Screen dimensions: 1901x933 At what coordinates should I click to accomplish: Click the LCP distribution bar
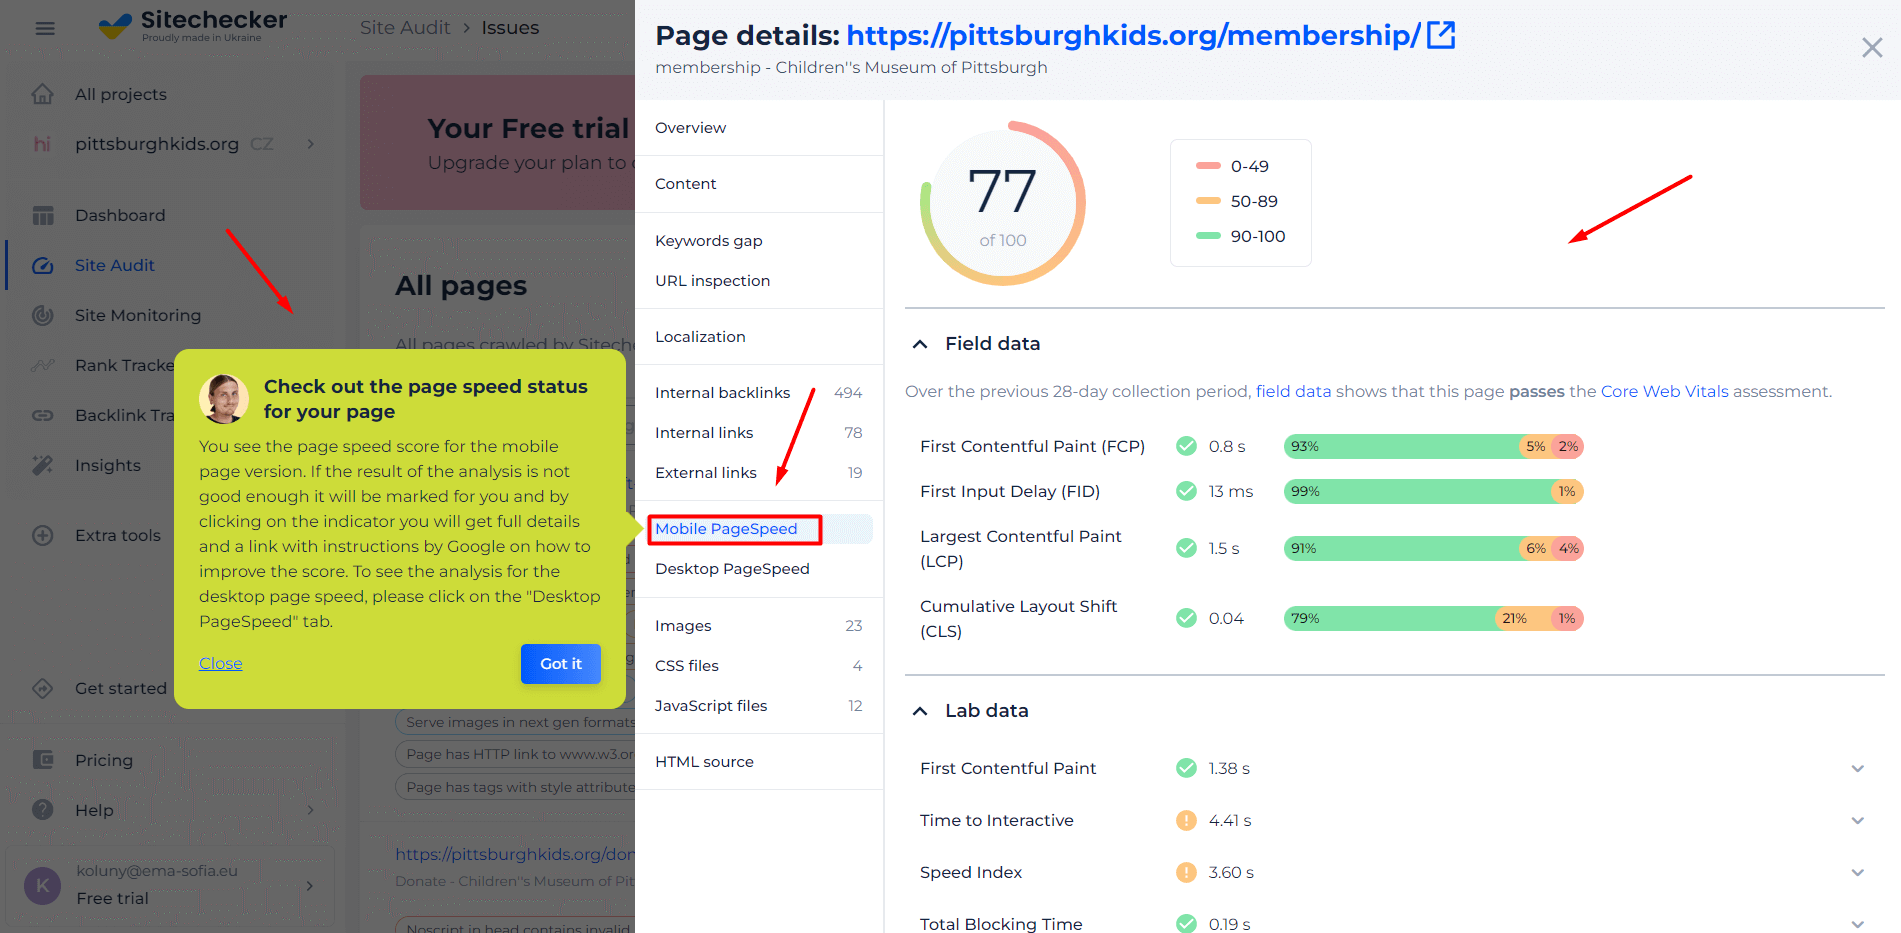coord(1434,548)
